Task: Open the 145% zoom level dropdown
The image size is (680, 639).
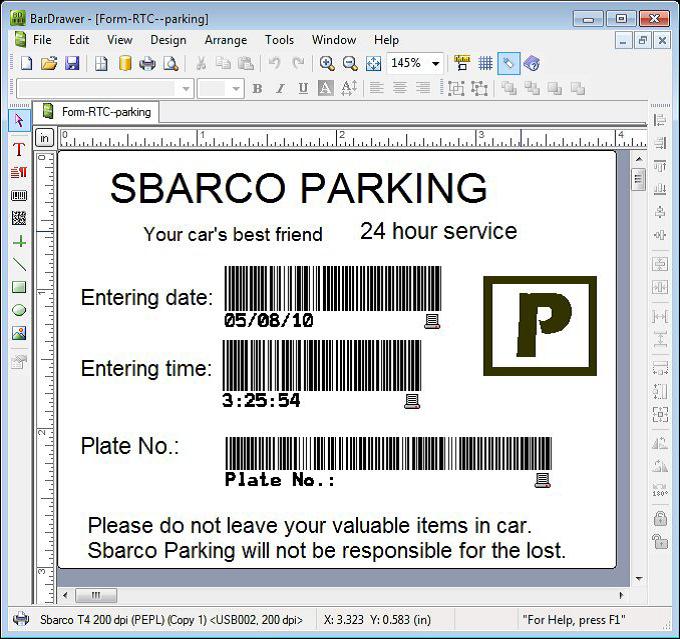Action: (x=436, y=63)
